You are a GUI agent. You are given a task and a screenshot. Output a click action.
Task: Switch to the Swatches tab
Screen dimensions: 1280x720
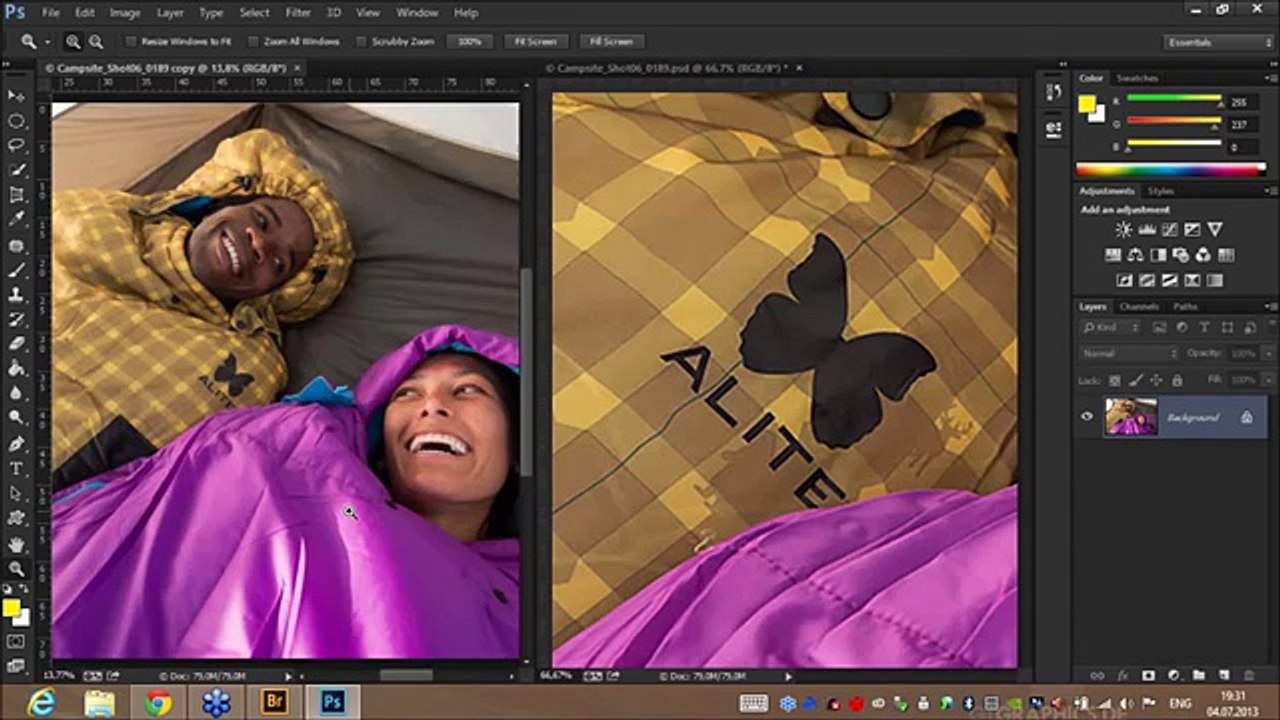tap(1137, 78)
